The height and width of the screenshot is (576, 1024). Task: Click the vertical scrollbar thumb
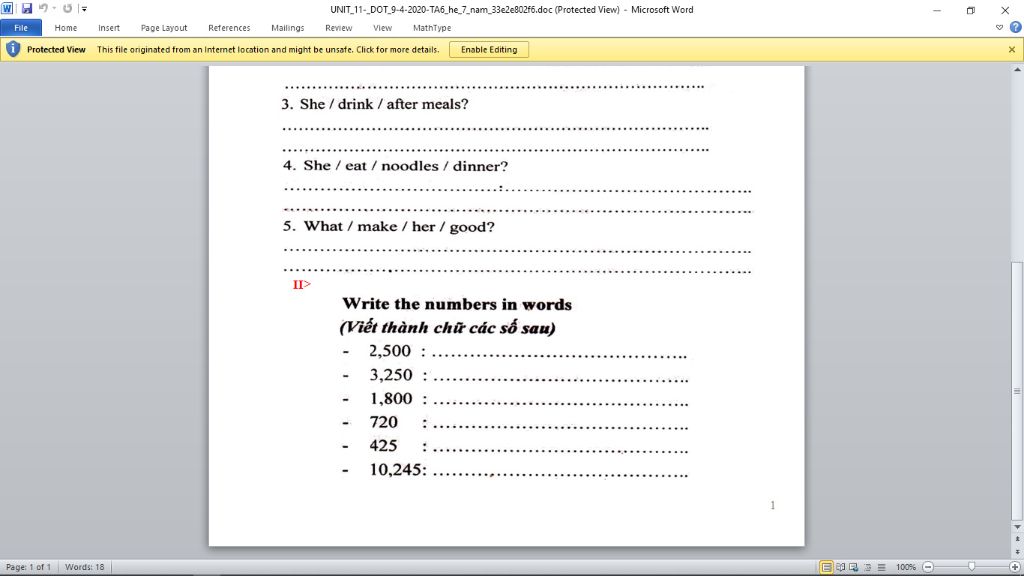[x=1017, y=391]
